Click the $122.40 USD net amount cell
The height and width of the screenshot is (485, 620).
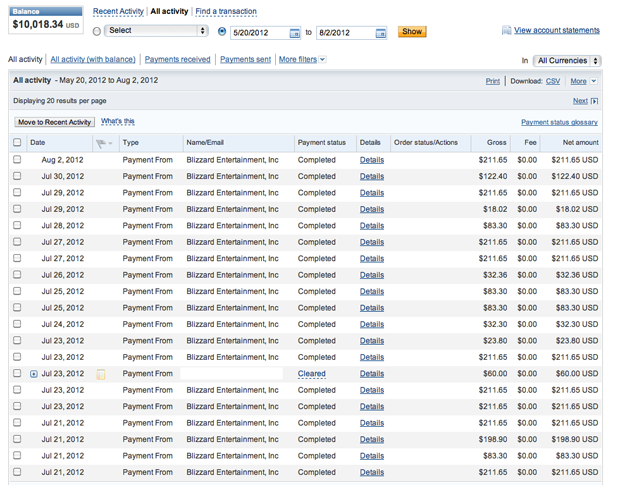(x=575, y=176)
